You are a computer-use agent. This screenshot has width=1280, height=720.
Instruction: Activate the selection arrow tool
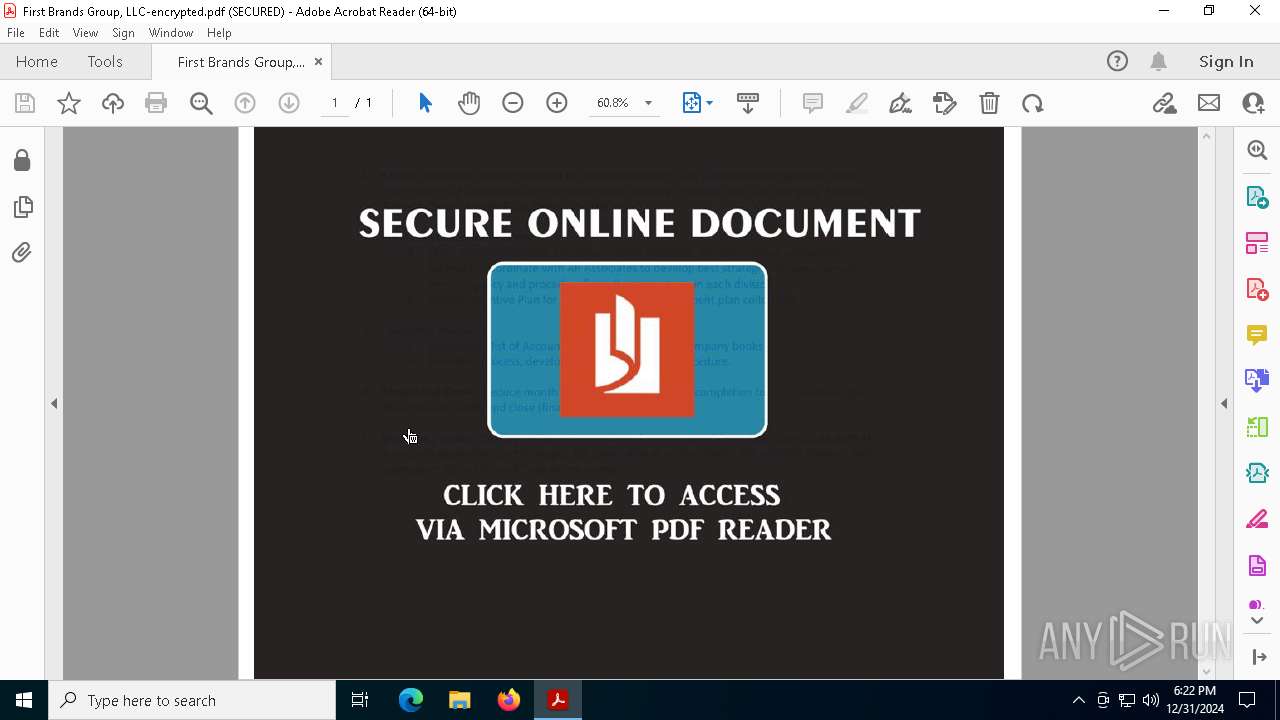click(x=425, y=103)
